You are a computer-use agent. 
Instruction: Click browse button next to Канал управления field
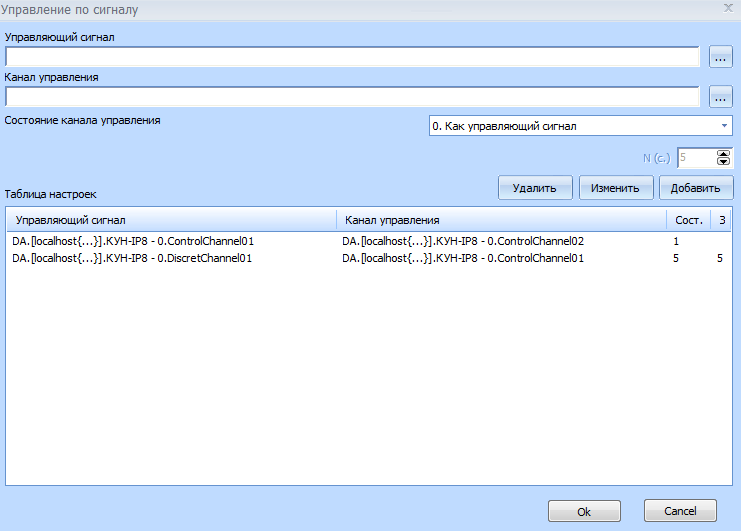point(721,97)
